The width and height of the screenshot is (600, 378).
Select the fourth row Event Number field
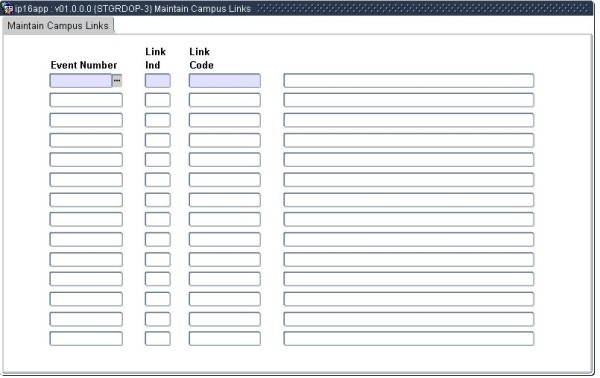point(86,140)
